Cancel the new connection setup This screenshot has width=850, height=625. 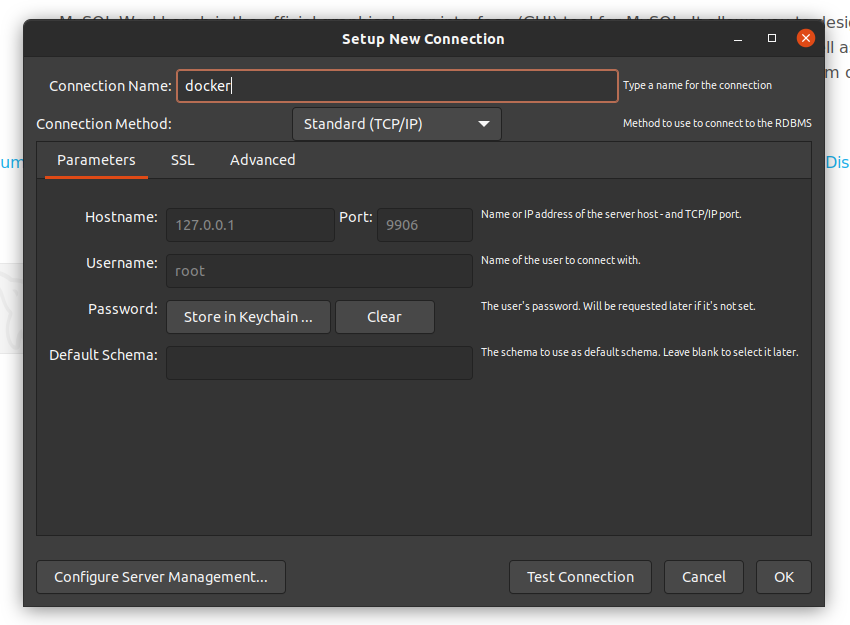(x=704, y=577)
